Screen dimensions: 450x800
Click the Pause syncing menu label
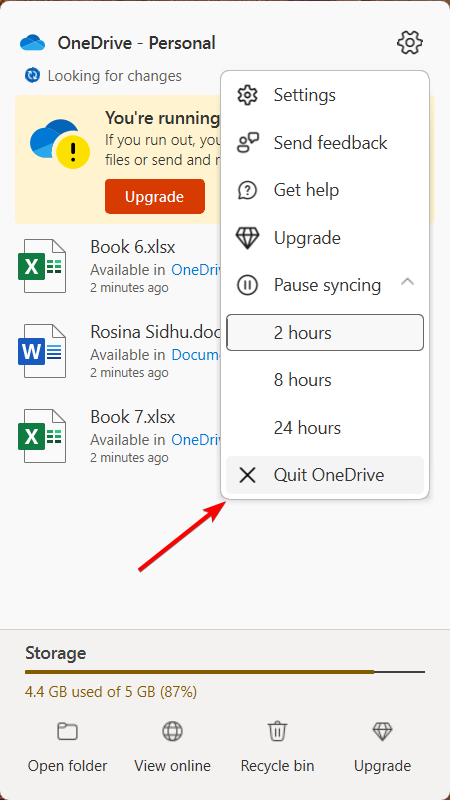click(x=328, y=285)
